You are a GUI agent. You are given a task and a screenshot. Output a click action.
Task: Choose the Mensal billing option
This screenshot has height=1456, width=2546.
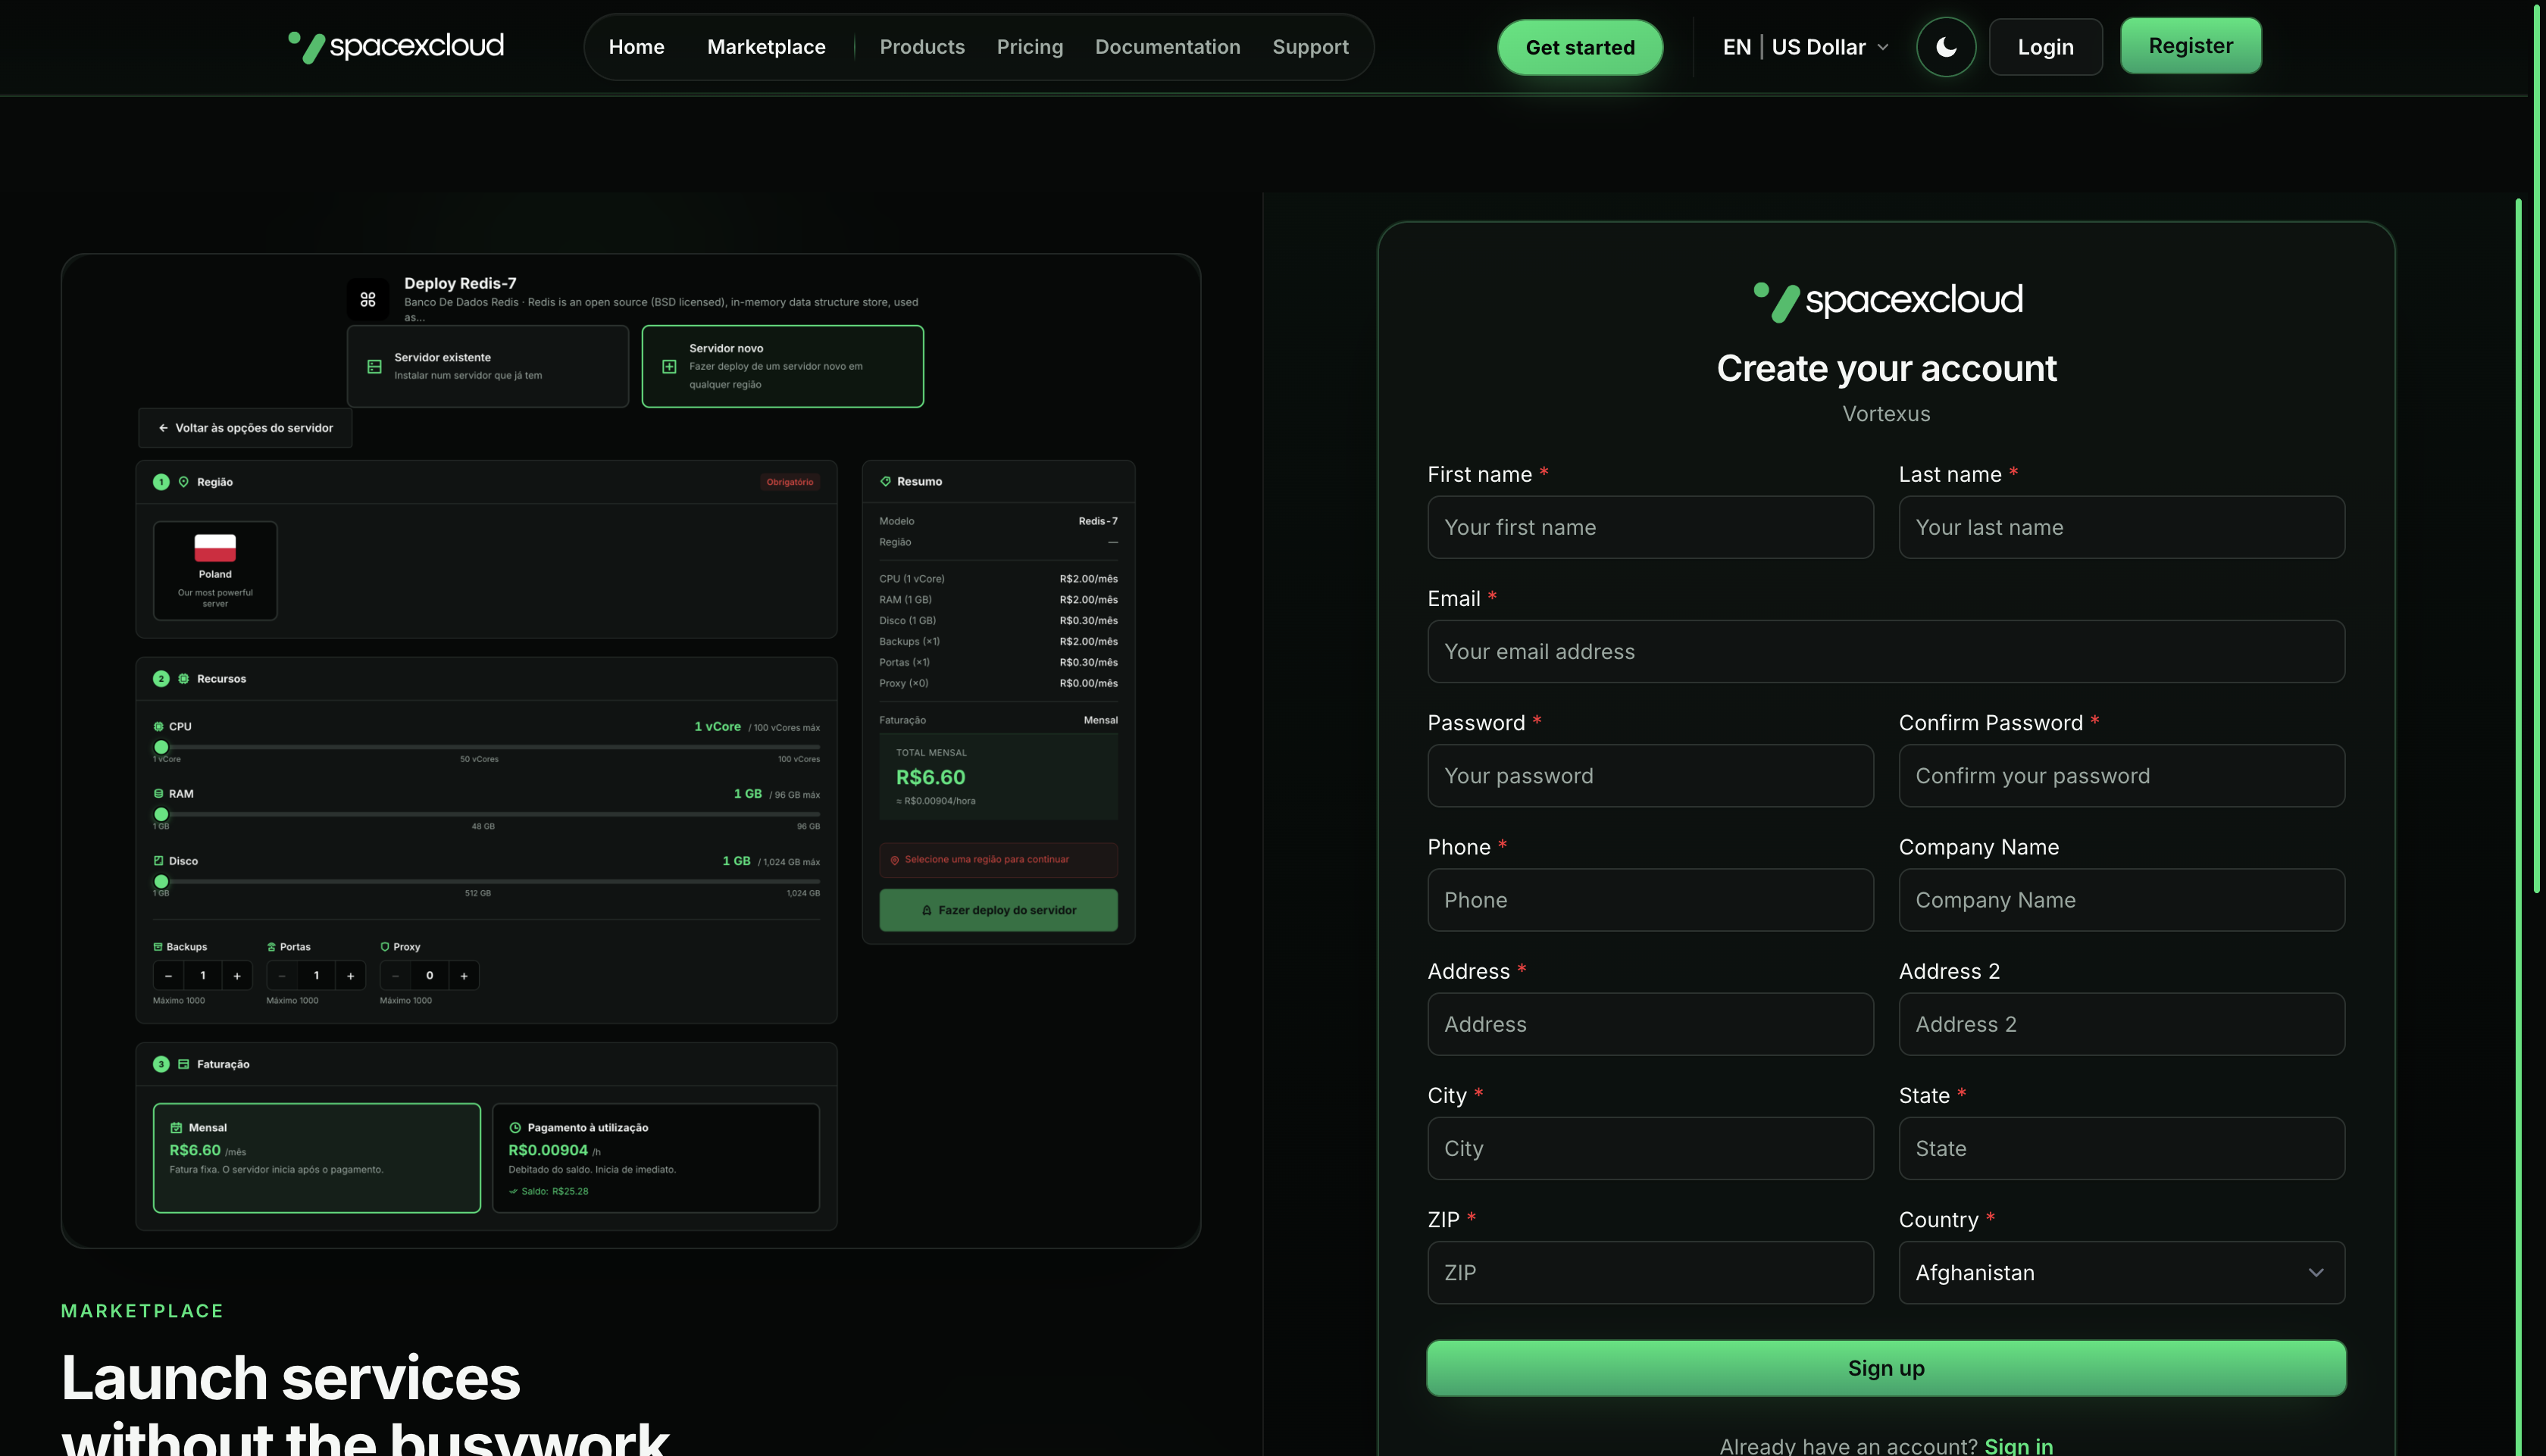coord(317,1158)
